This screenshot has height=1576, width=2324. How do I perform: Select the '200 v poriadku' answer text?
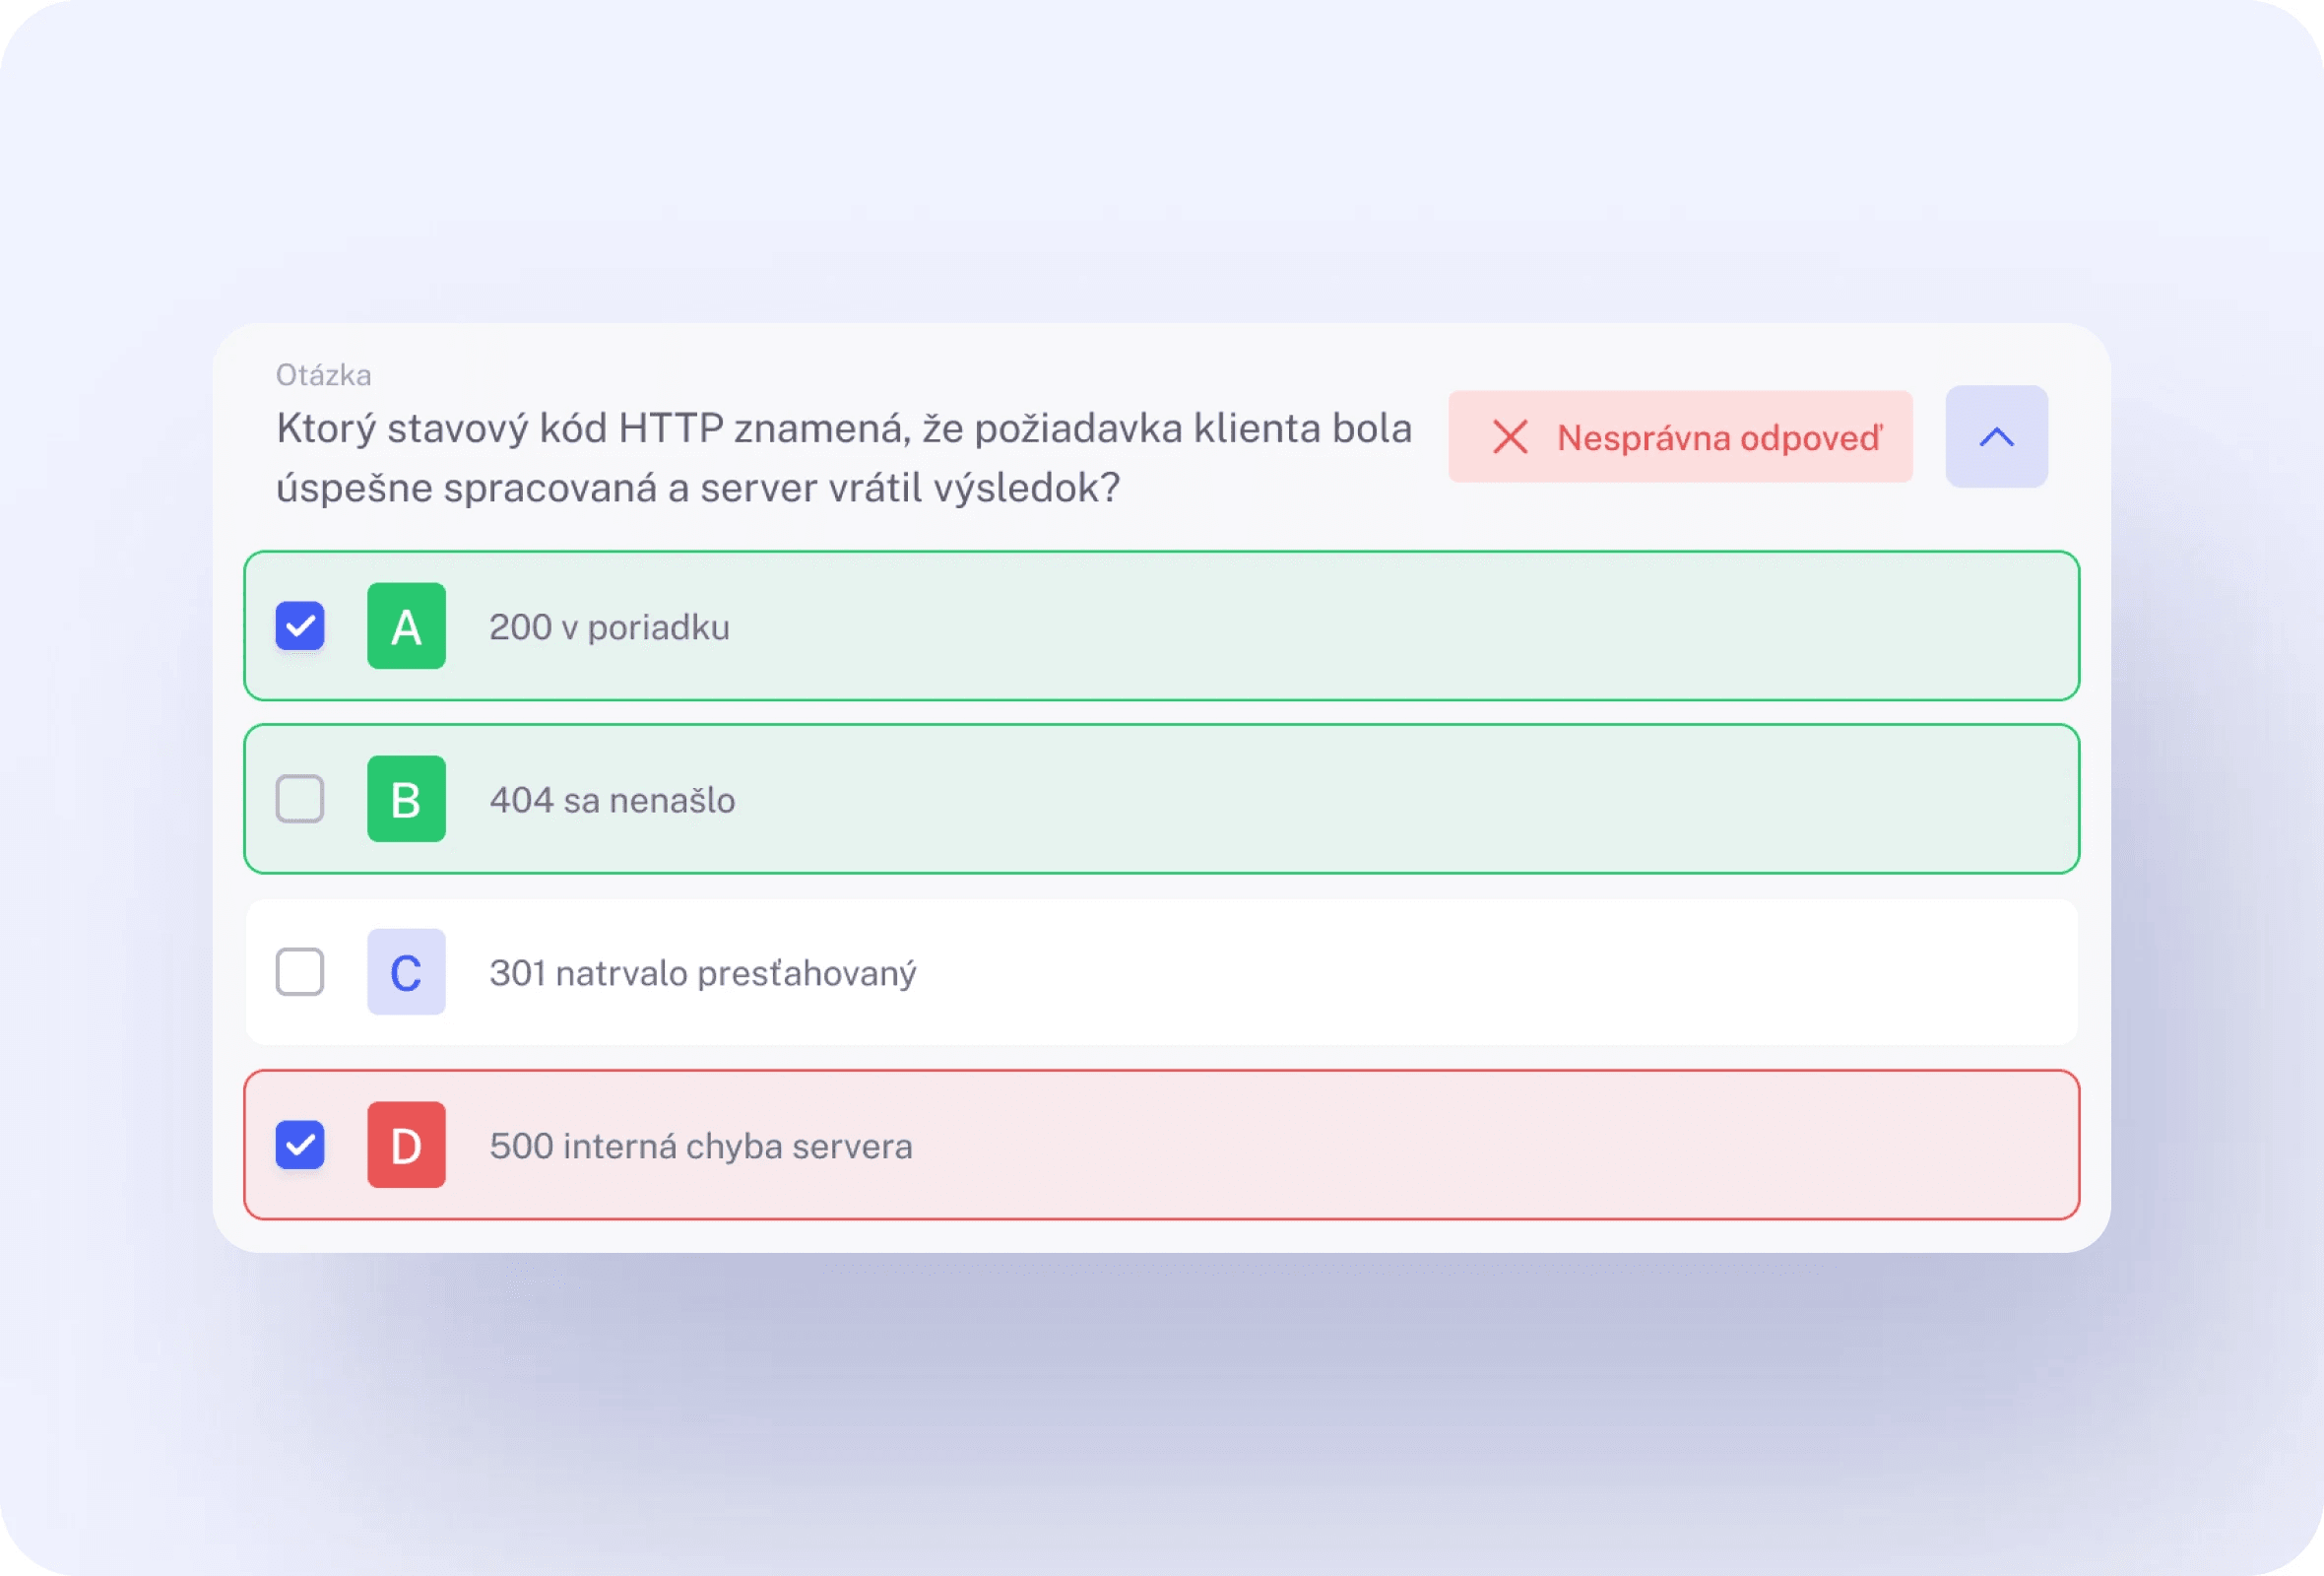coord(609,627)
